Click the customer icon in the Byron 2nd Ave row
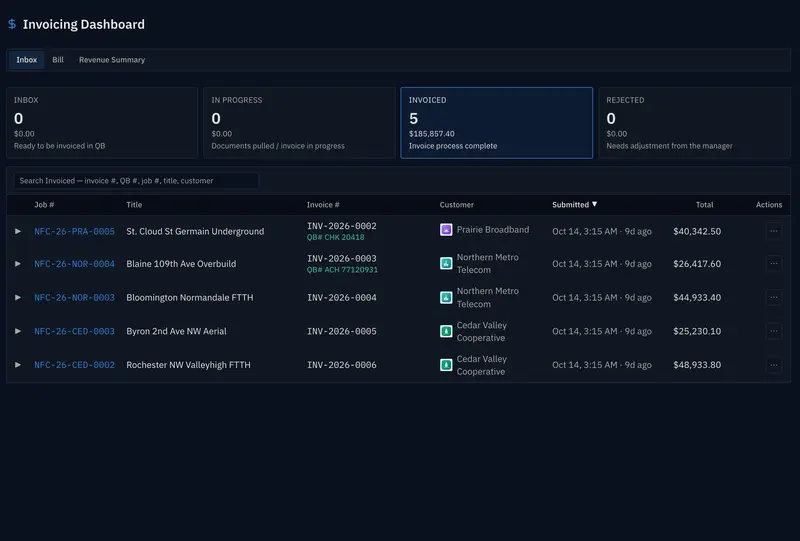The height and width of the screenshot is (541, 800). 446,331
